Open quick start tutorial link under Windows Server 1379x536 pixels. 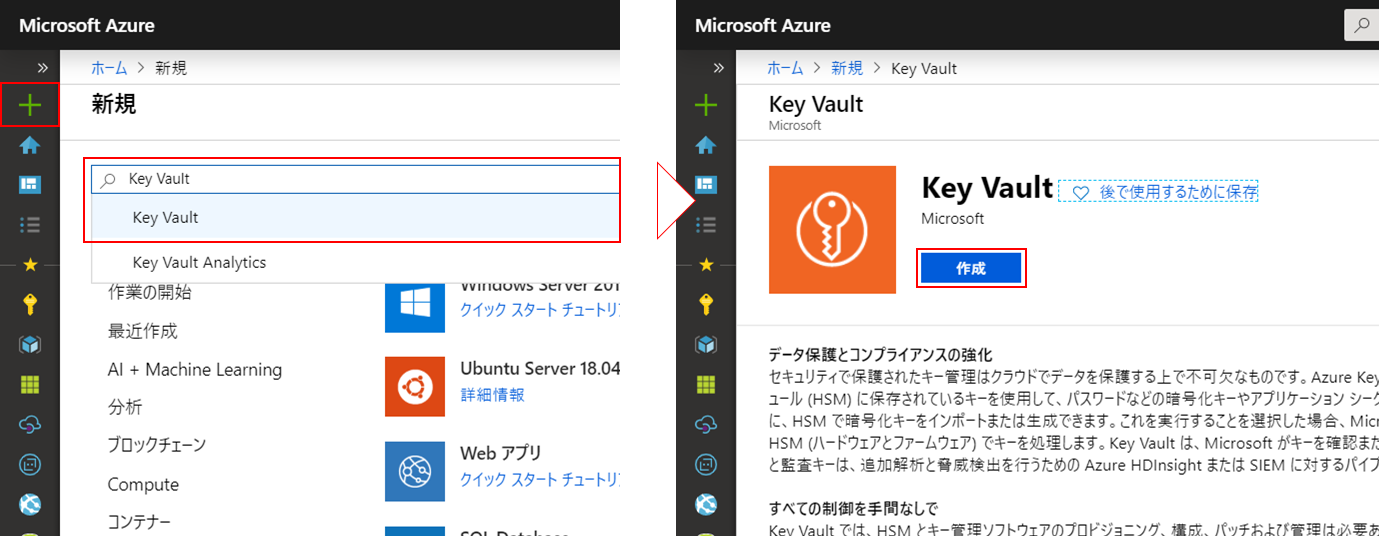coord(540,309)
